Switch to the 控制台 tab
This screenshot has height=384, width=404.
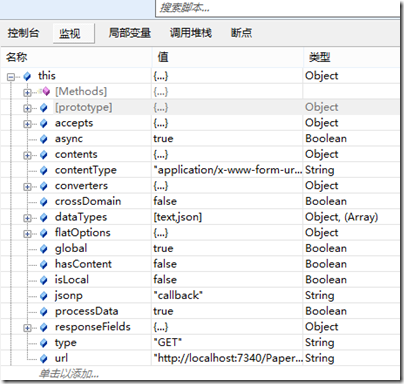tap(23, 33)
